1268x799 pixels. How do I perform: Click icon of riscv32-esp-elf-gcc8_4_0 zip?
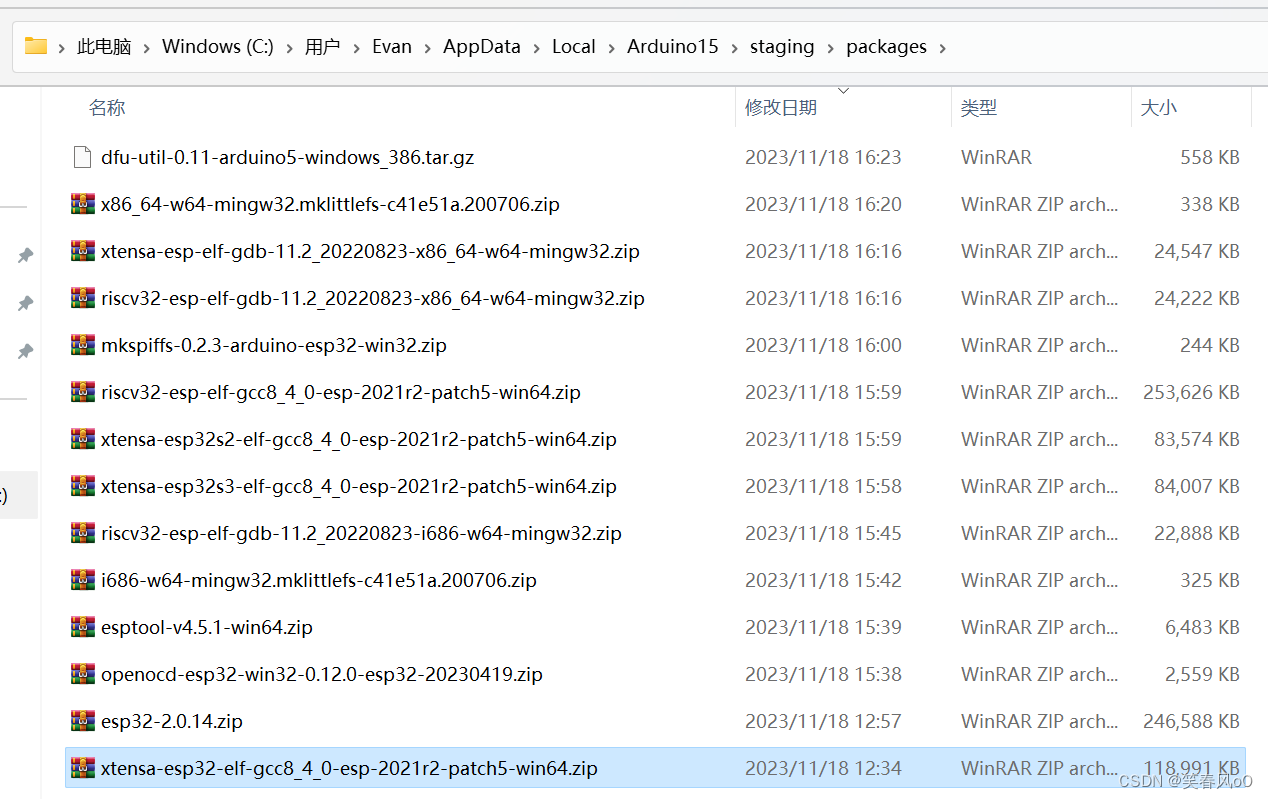(x=83, y=392)
